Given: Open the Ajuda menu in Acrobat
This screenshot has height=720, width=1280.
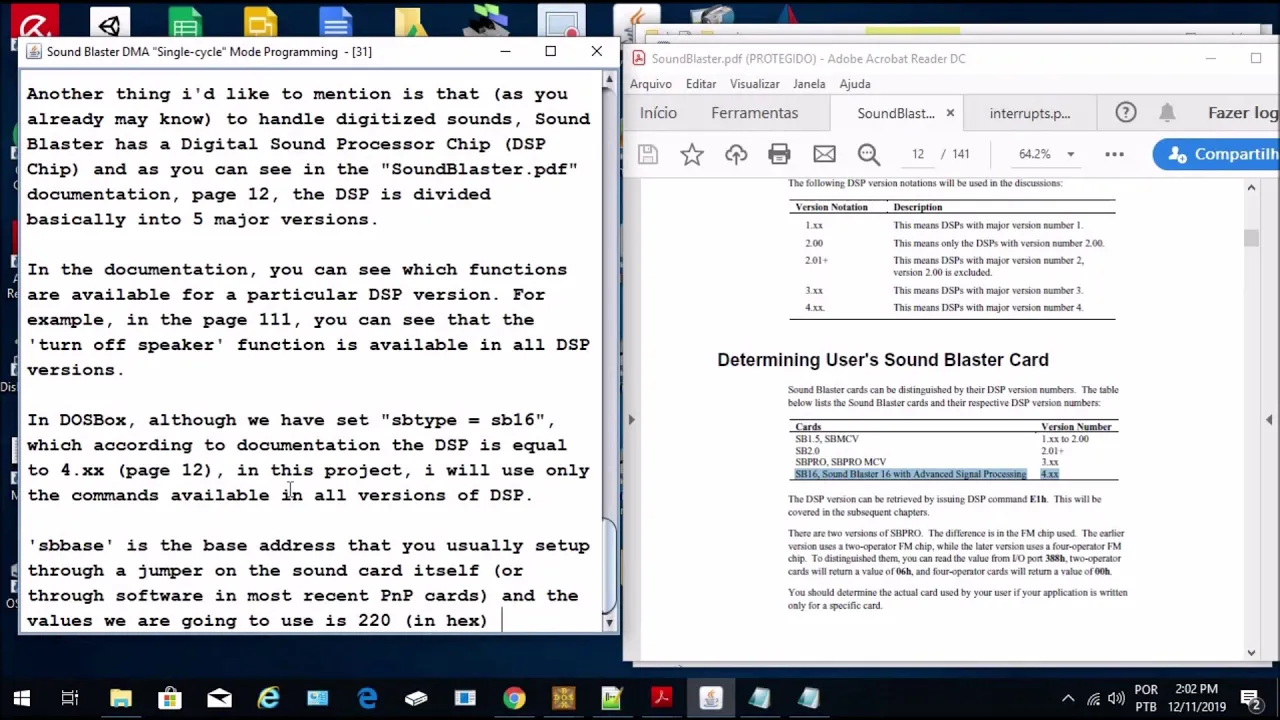Looking at the screenshot, I should tap(855, 84).
